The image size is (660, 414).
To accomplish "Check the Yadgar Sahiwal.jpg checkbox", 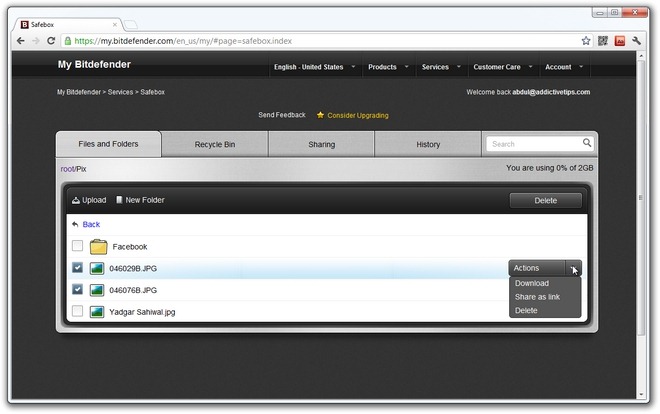I will click(x=77, y=311).
